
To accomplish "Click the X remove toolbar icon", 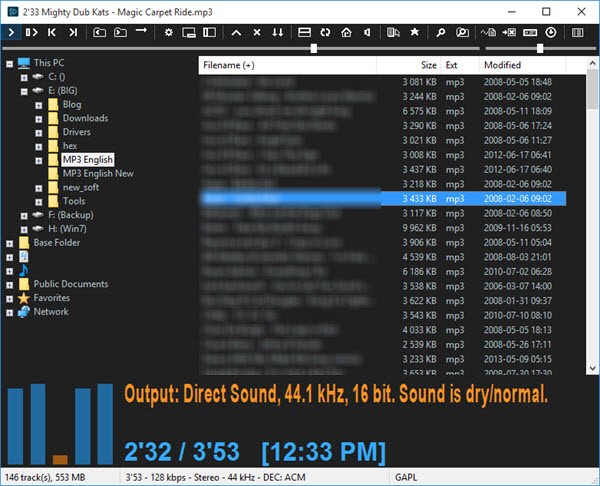I will 257,33.
